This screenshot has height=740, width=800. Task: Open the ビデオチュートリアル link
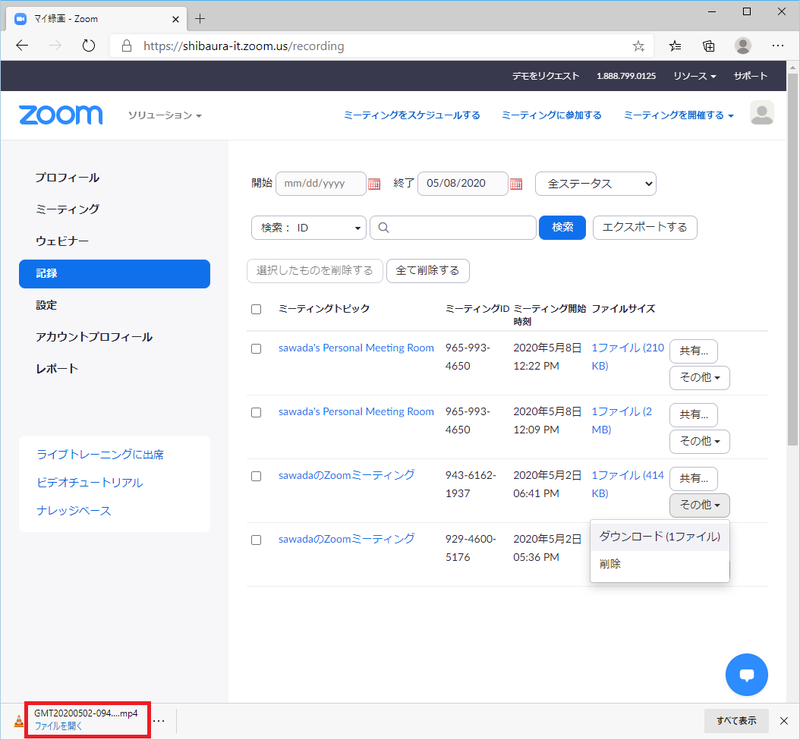click(90, 483)
